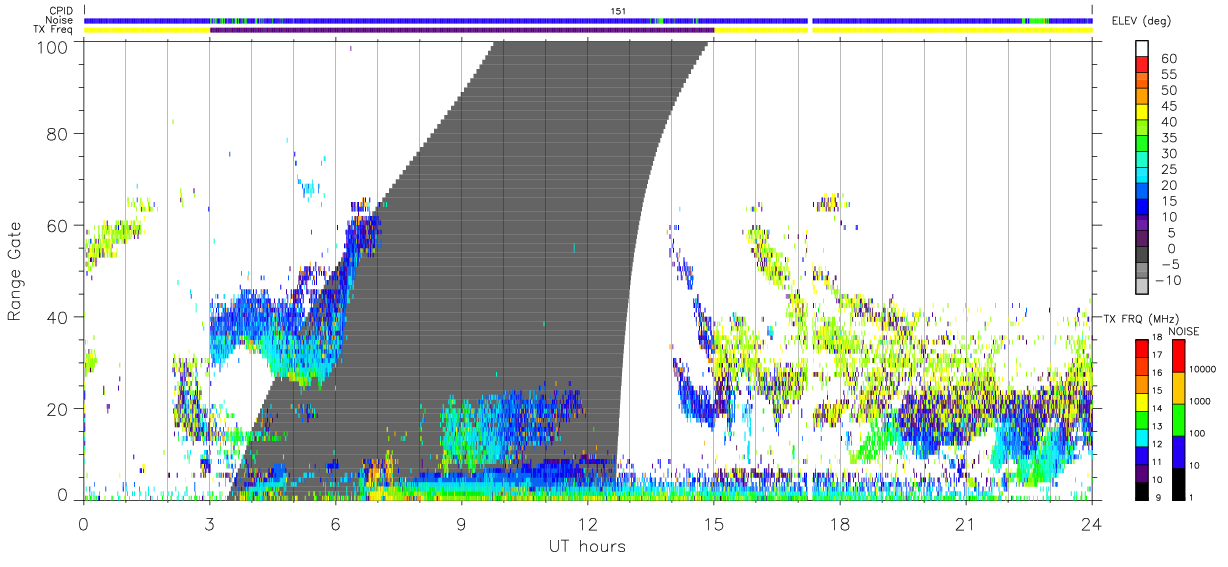Image resolution: width=1228 pixels, height=567 pixels.
Task: Click the '1' label on the NOISE scale
Action: [1191, 497]
